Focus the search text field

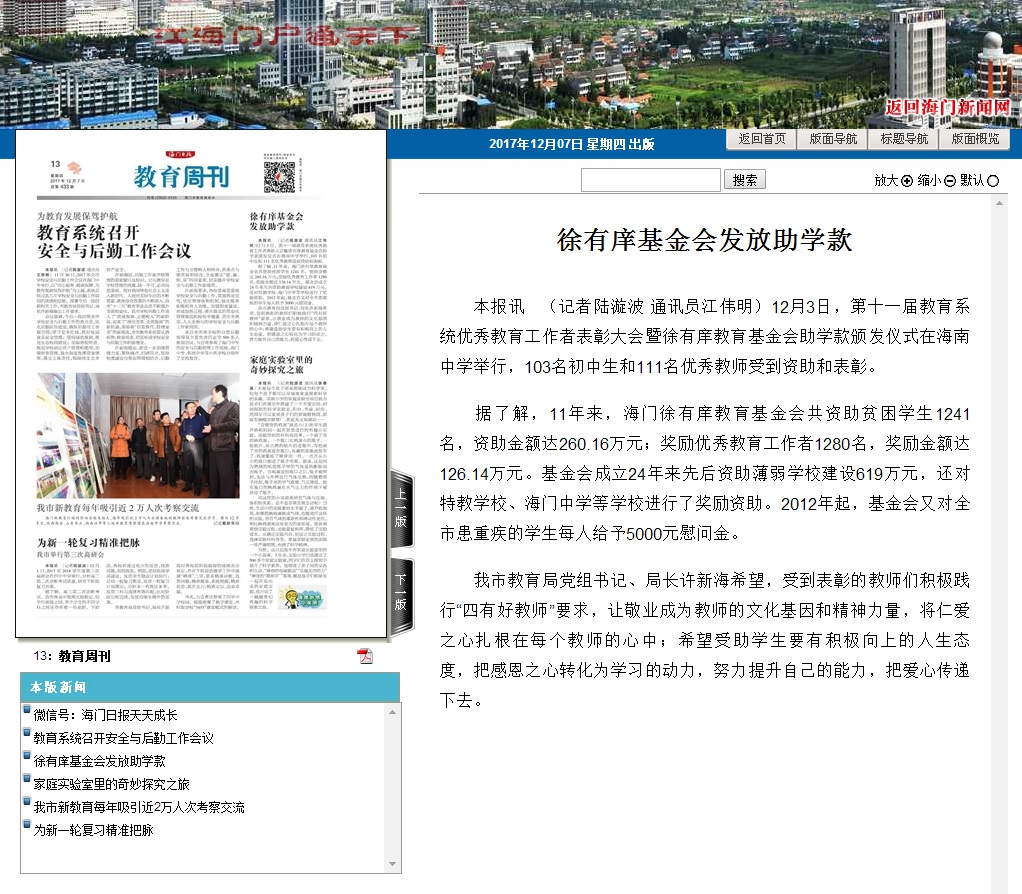pyautogui.click(x=650, y=180)
